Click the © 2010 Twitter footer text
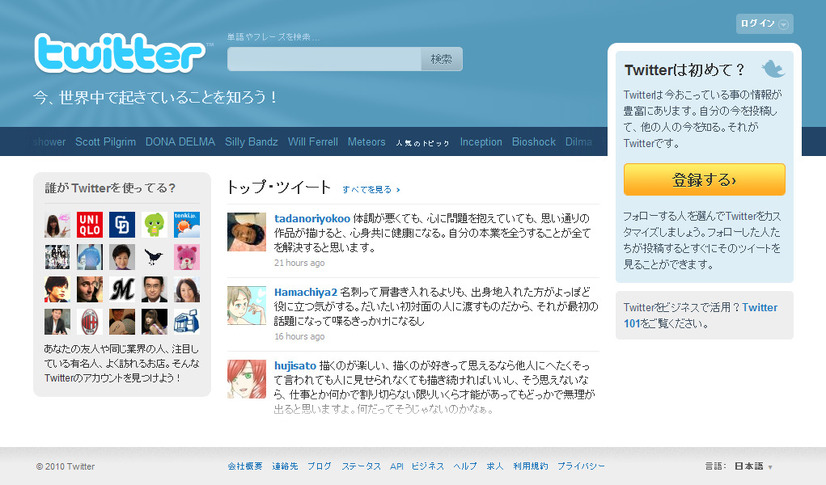The width and height of the screenshot is (826, 485). coord(65,467)
